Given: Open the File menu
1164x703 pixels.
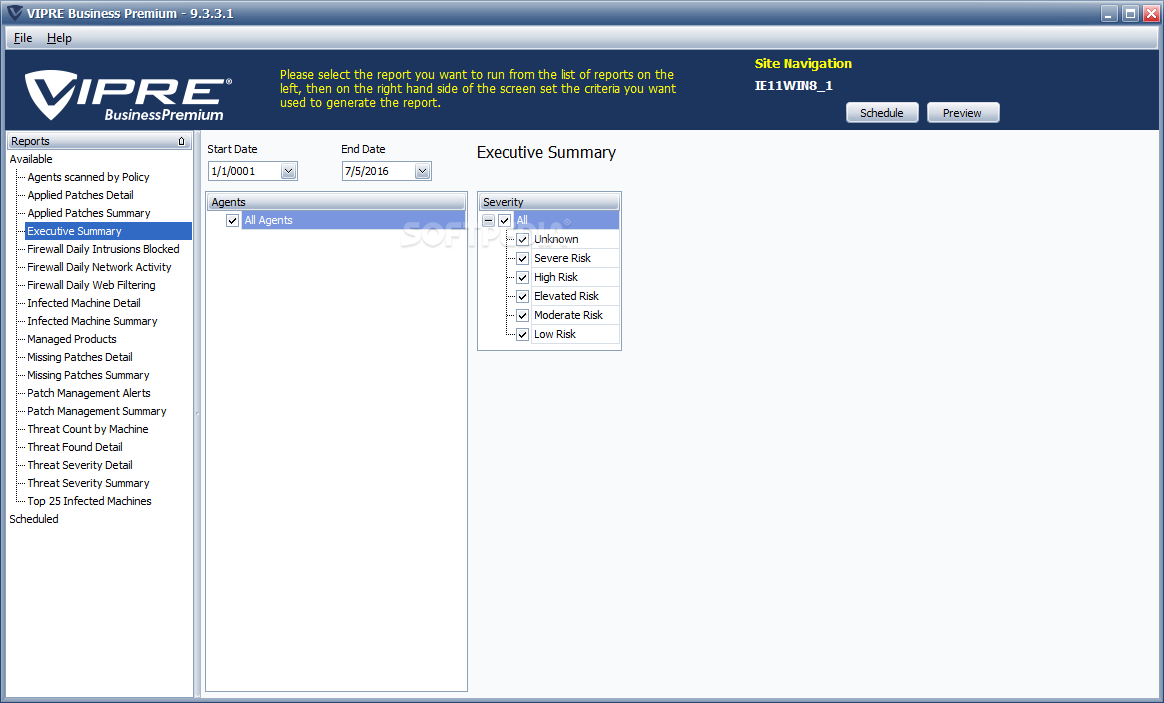Looking at the screenshot, I should point(23,38).
